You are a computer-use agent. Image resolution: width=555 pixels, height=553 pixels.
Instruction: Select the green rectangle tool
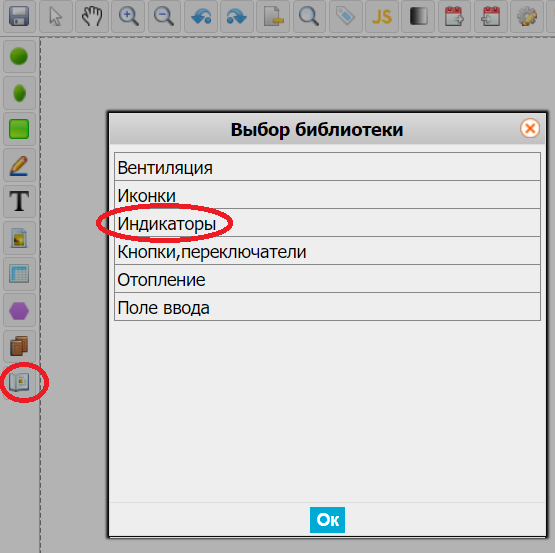pyautogui.click(x=19, y=129)
